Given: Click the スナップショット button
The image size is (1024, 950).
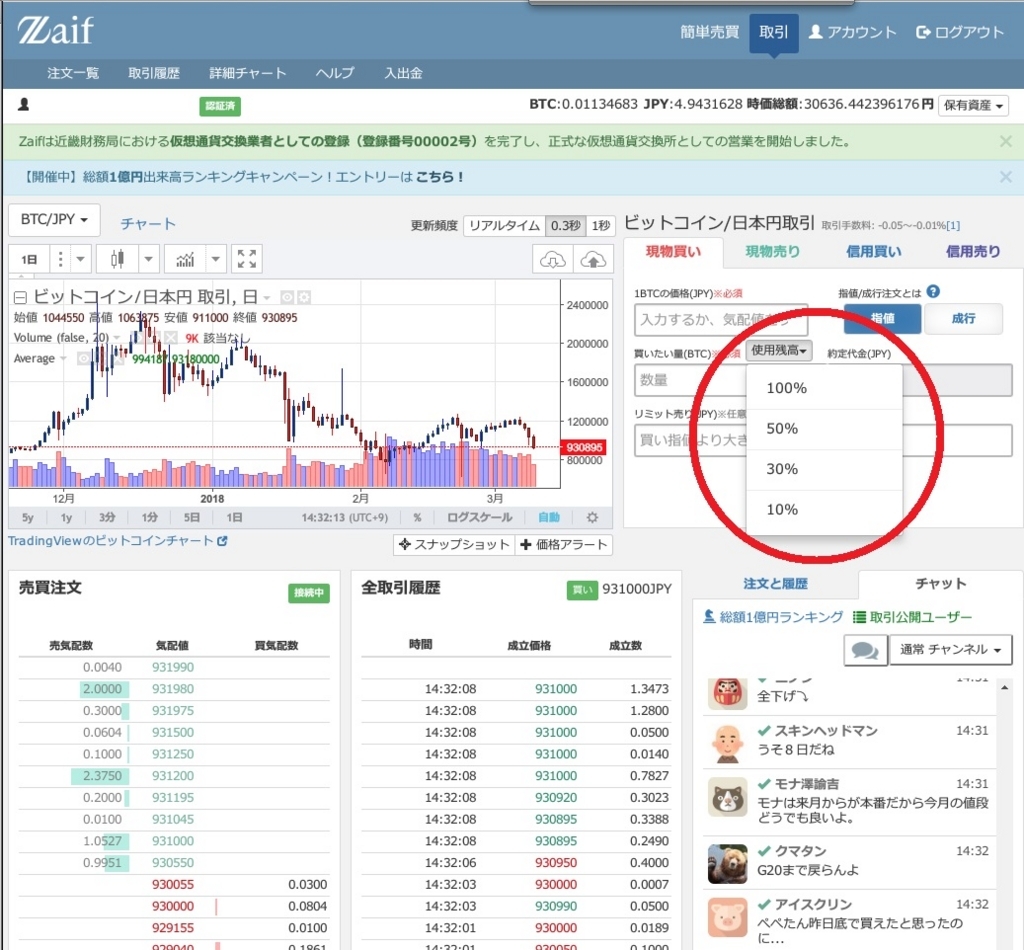Looking at the screenshot, I should (454, 545).
